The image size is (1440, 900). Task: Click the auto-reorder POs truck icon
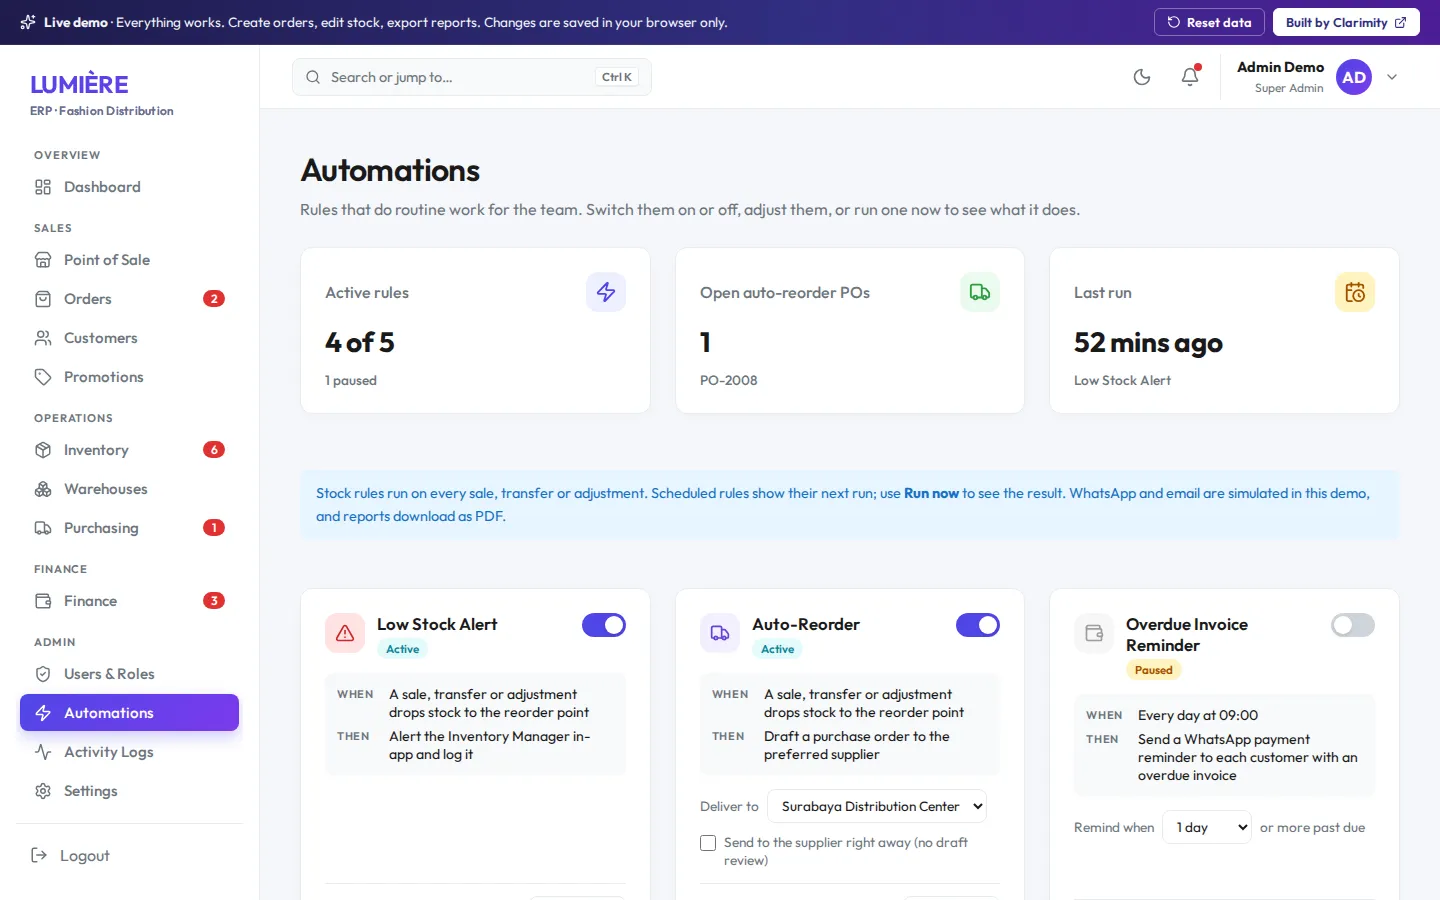point(980,292)
